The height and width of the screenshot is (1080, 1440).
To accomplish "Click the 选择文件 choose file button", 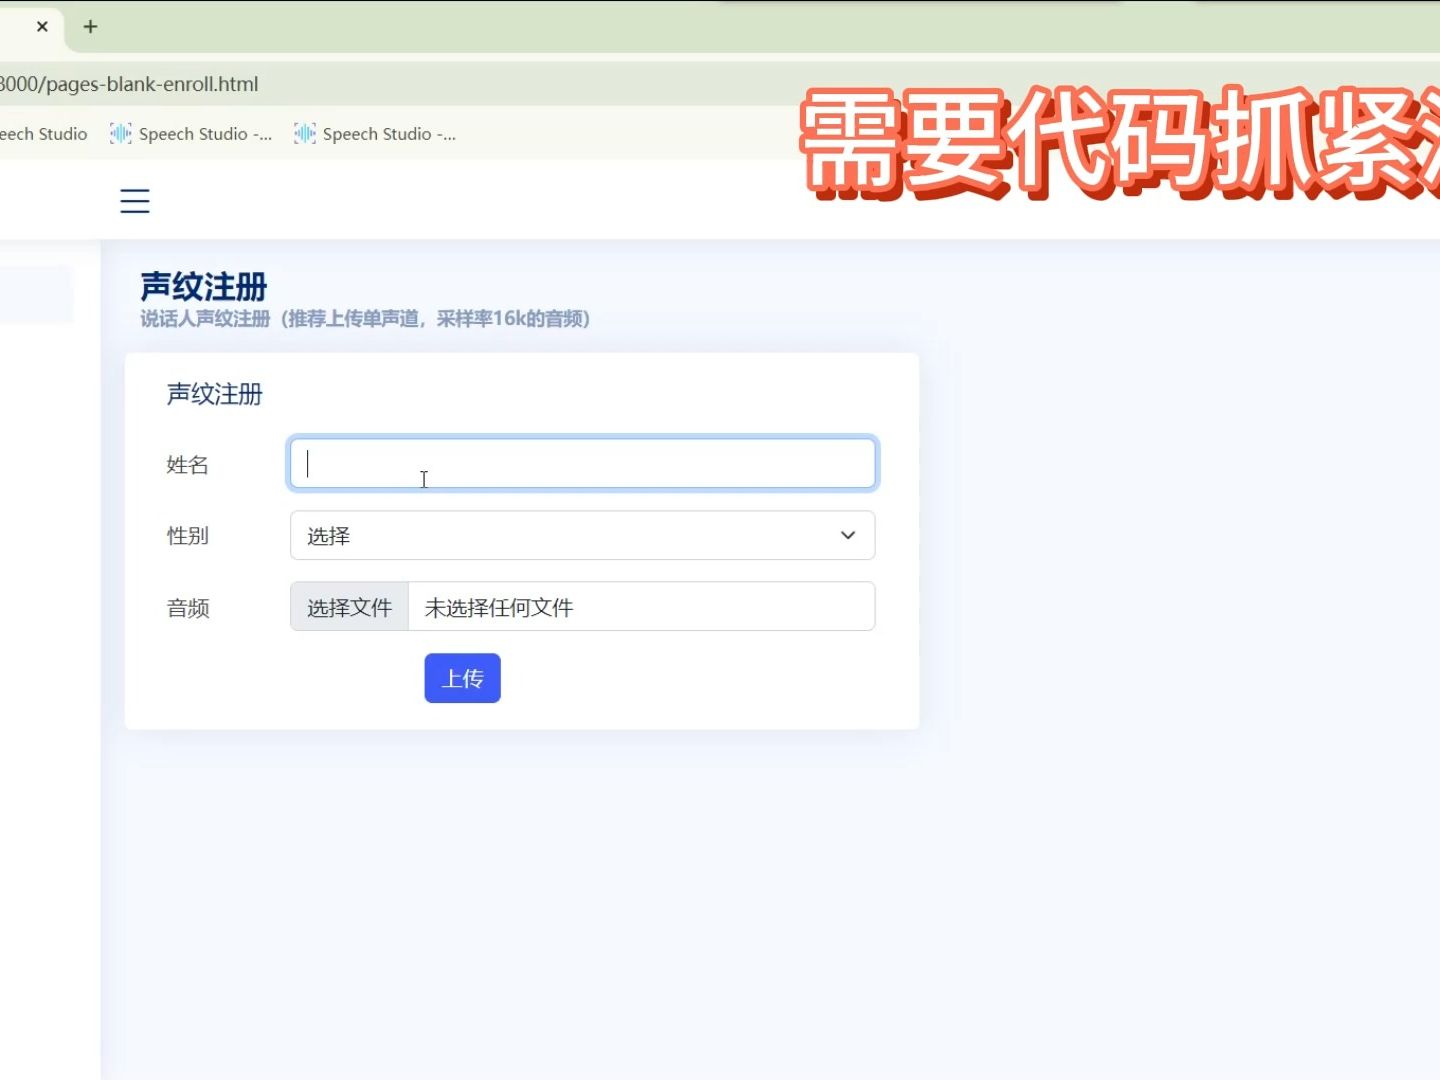I will [349, 607].
